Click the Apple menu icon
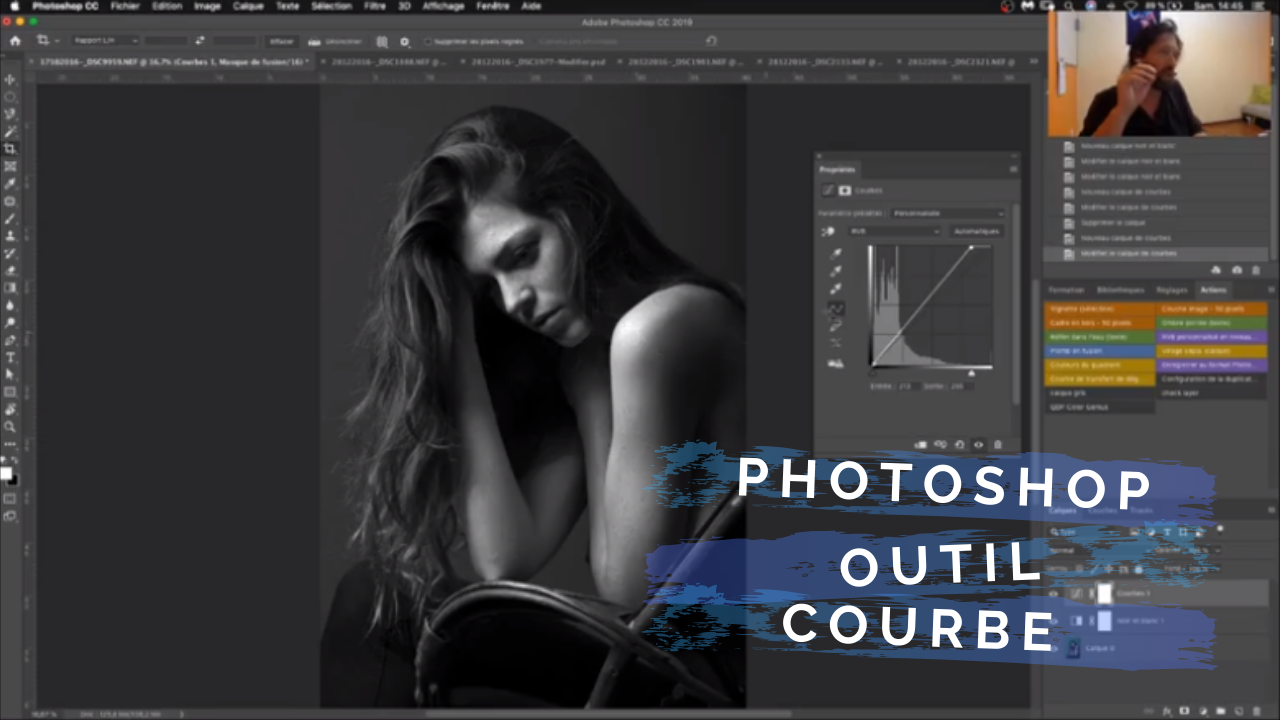Screen dimensions: 1280x720 (x=14, y=6)
